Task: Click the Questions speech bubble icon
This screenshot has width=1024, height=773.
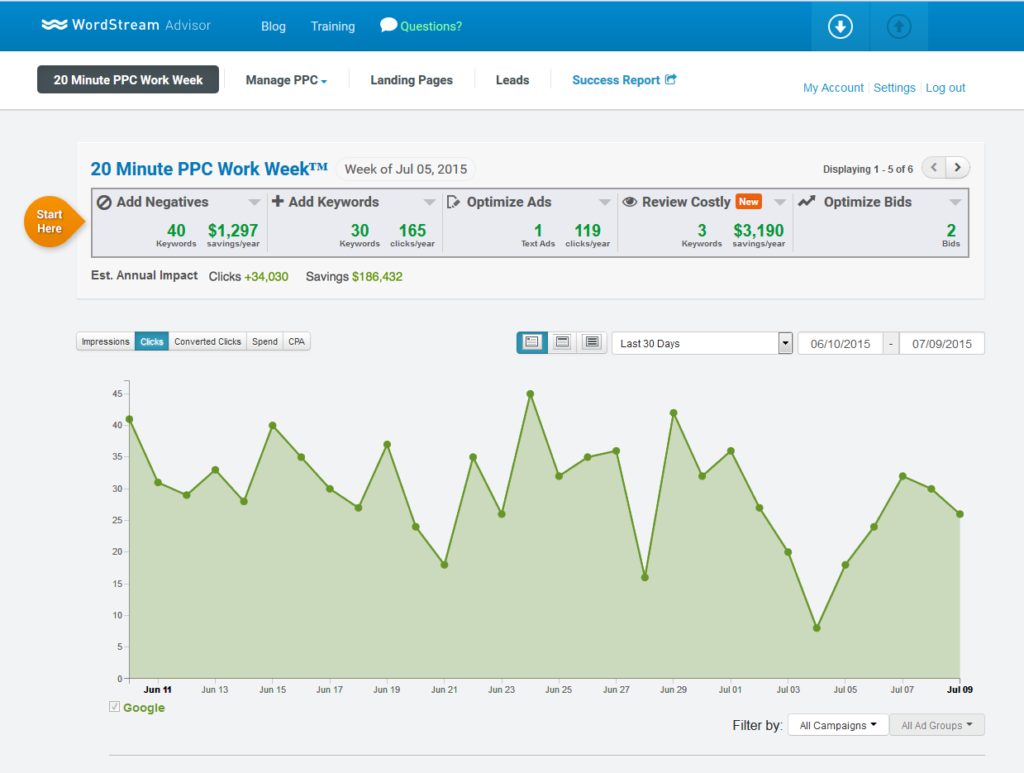Action: [388, 25]
